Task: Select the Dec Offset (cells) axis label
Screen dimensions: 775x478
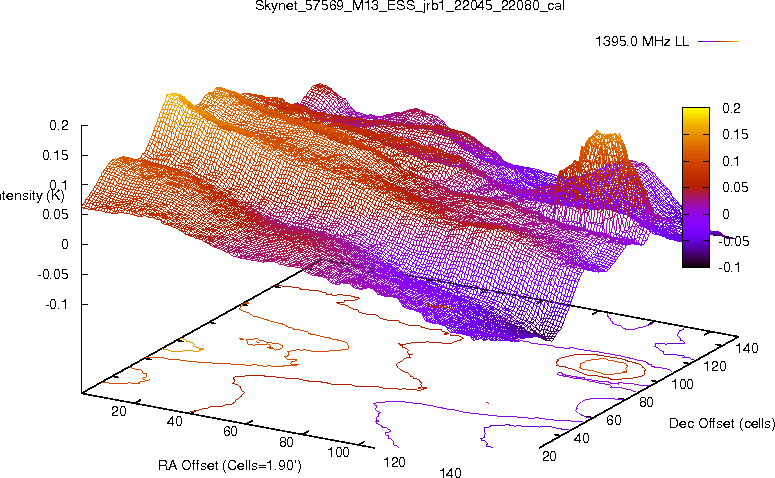Action: tap(722, 423)
